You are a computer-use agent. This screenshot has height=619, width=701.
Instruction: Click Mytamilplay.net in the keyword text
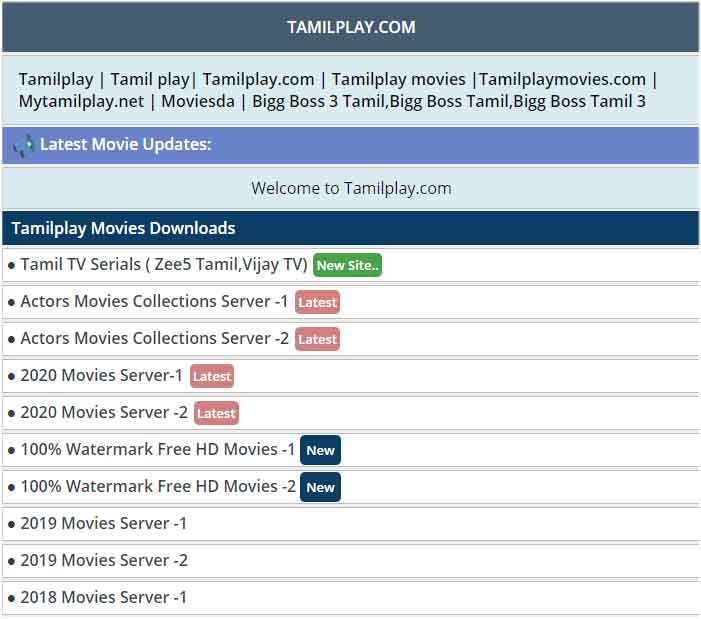81,101
